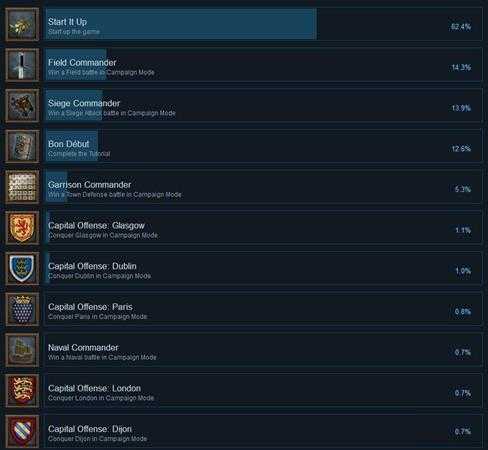Click Capital Offense: London percentage
Viewport: 488px width, 450px height.
(x=463, y=393)
